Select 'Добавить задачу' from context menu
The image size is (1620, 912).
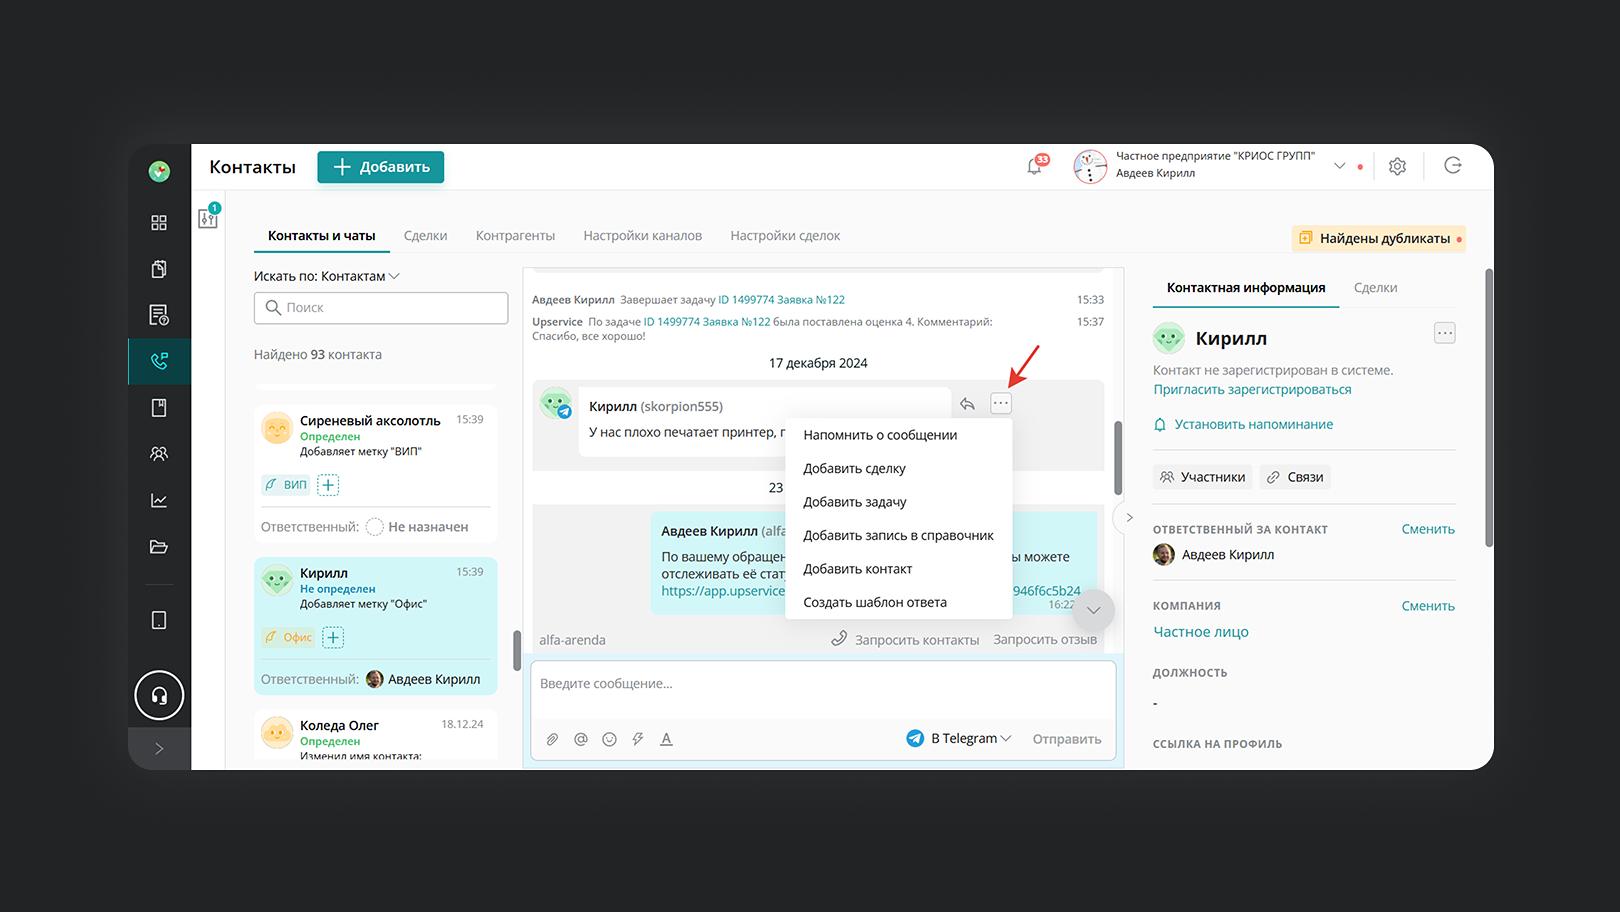tap(855, 502)
